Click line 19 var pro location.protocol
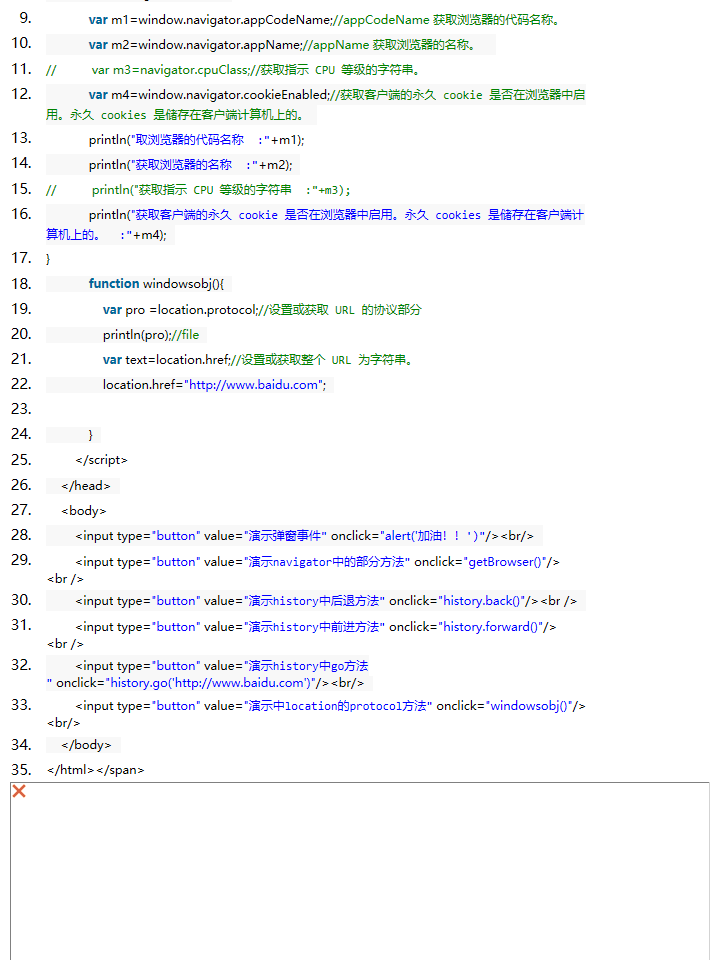The height and width of the screenshot is (960, 712). [x=262, y=310]
